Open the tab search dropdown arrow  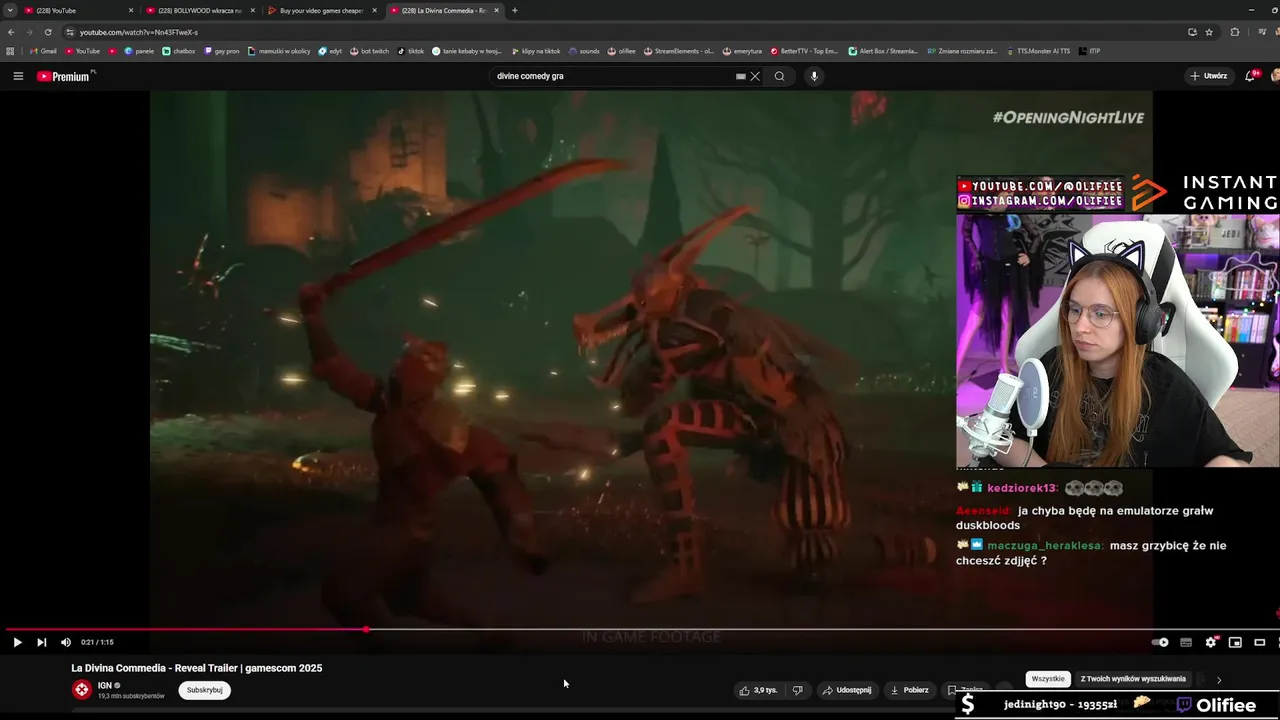[x=9, y=10]
